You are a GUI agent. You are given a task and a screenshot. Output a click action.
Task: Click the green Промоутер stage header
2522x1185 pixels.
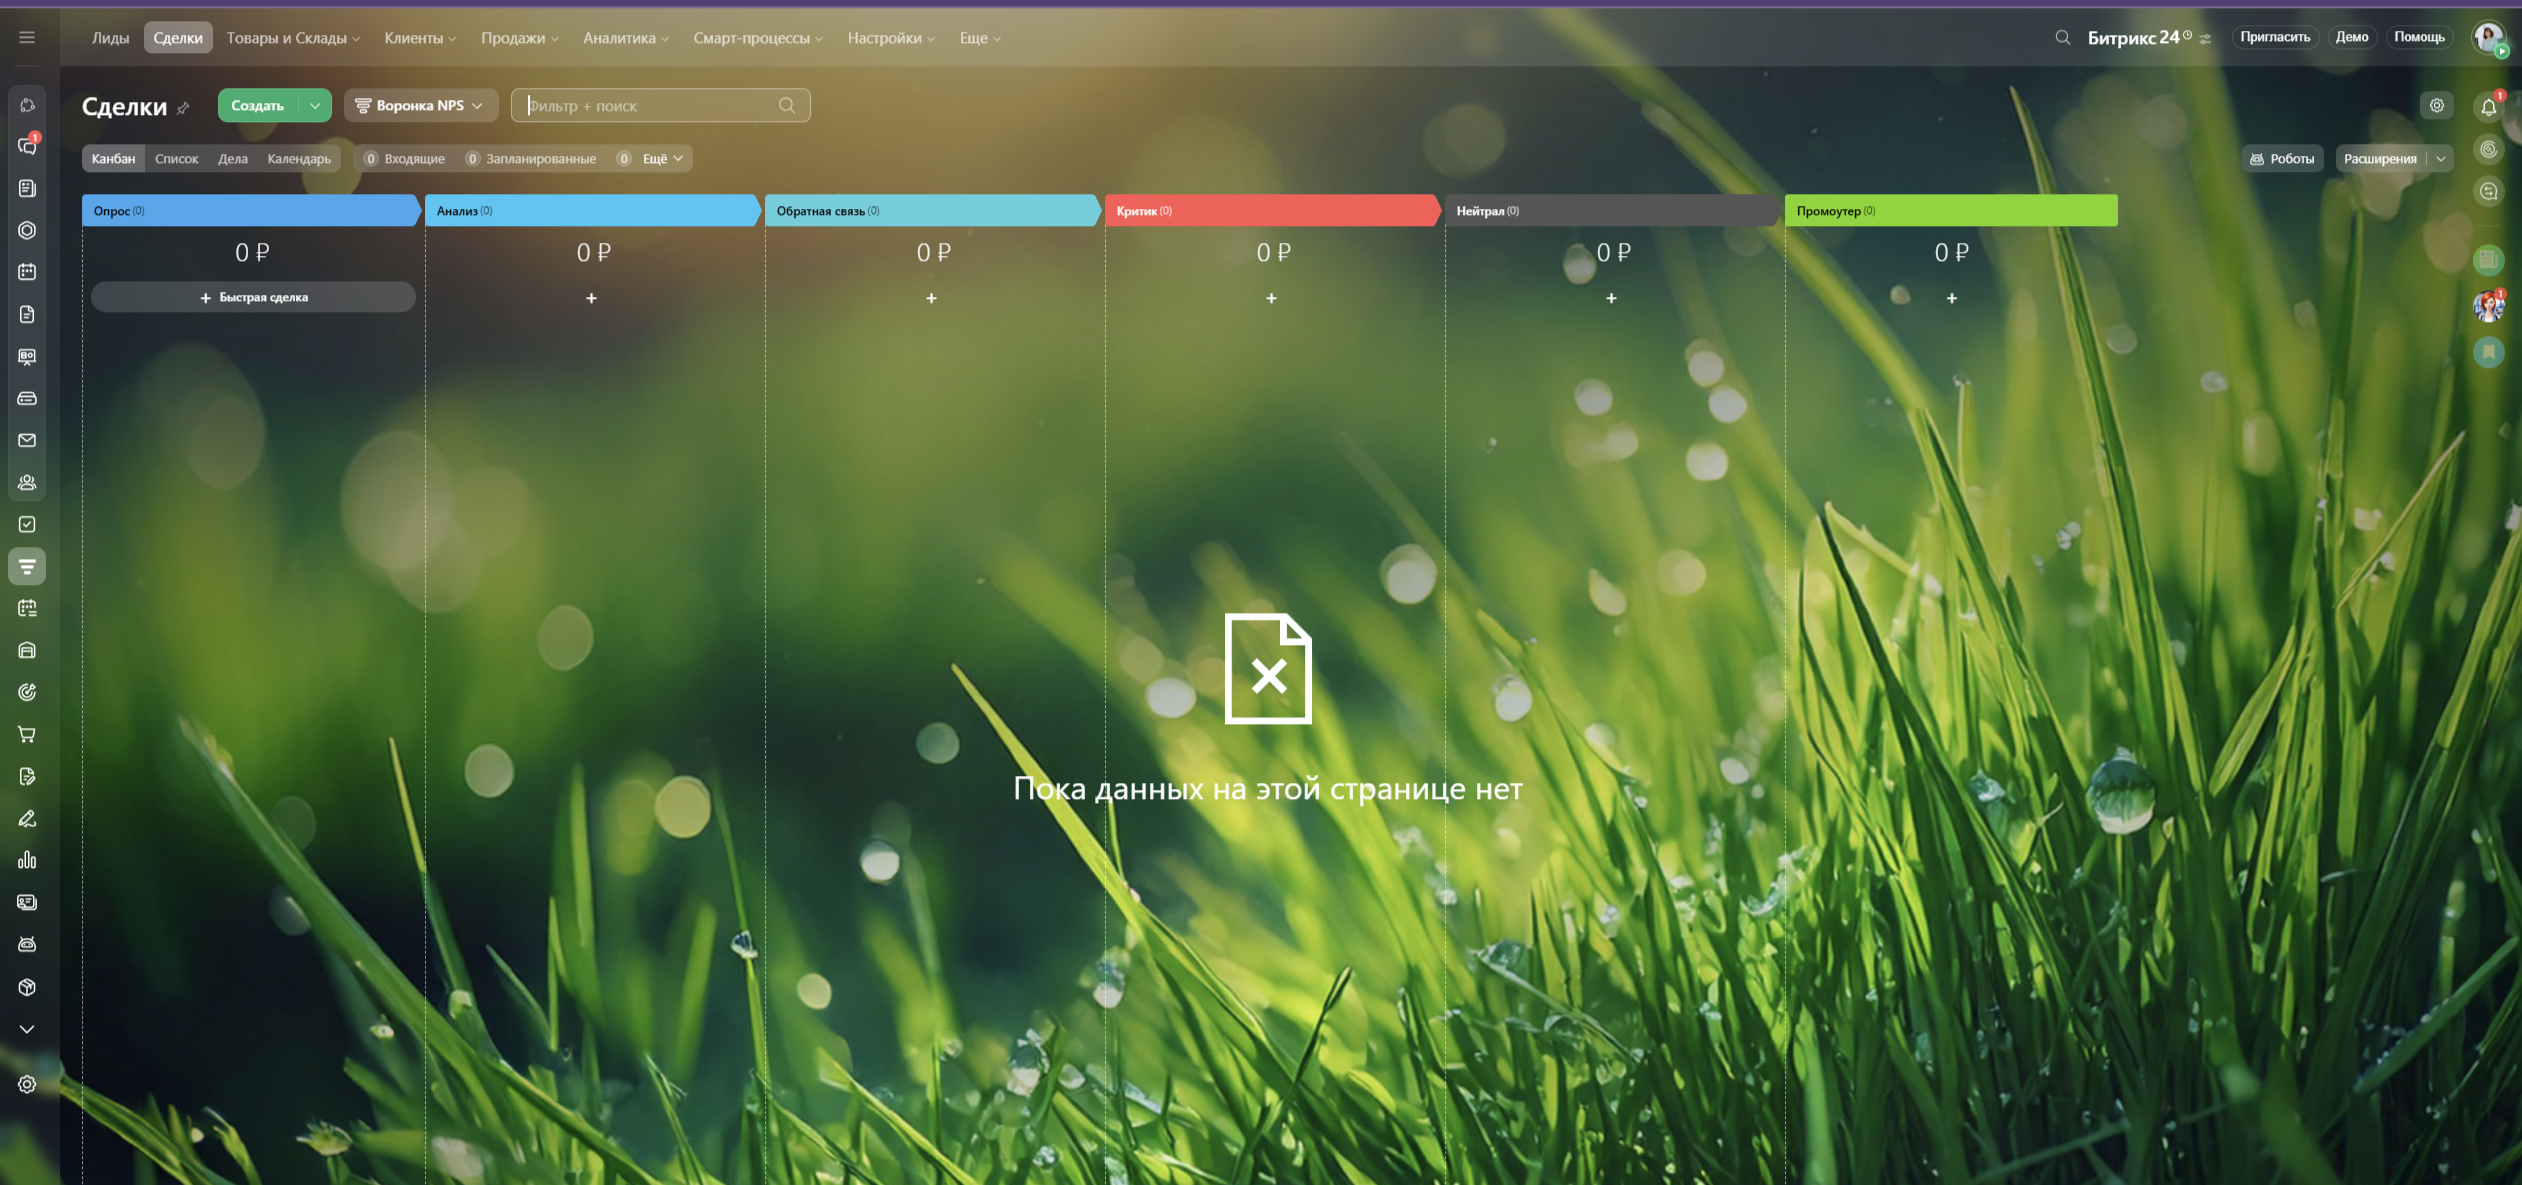(1950, 211)
